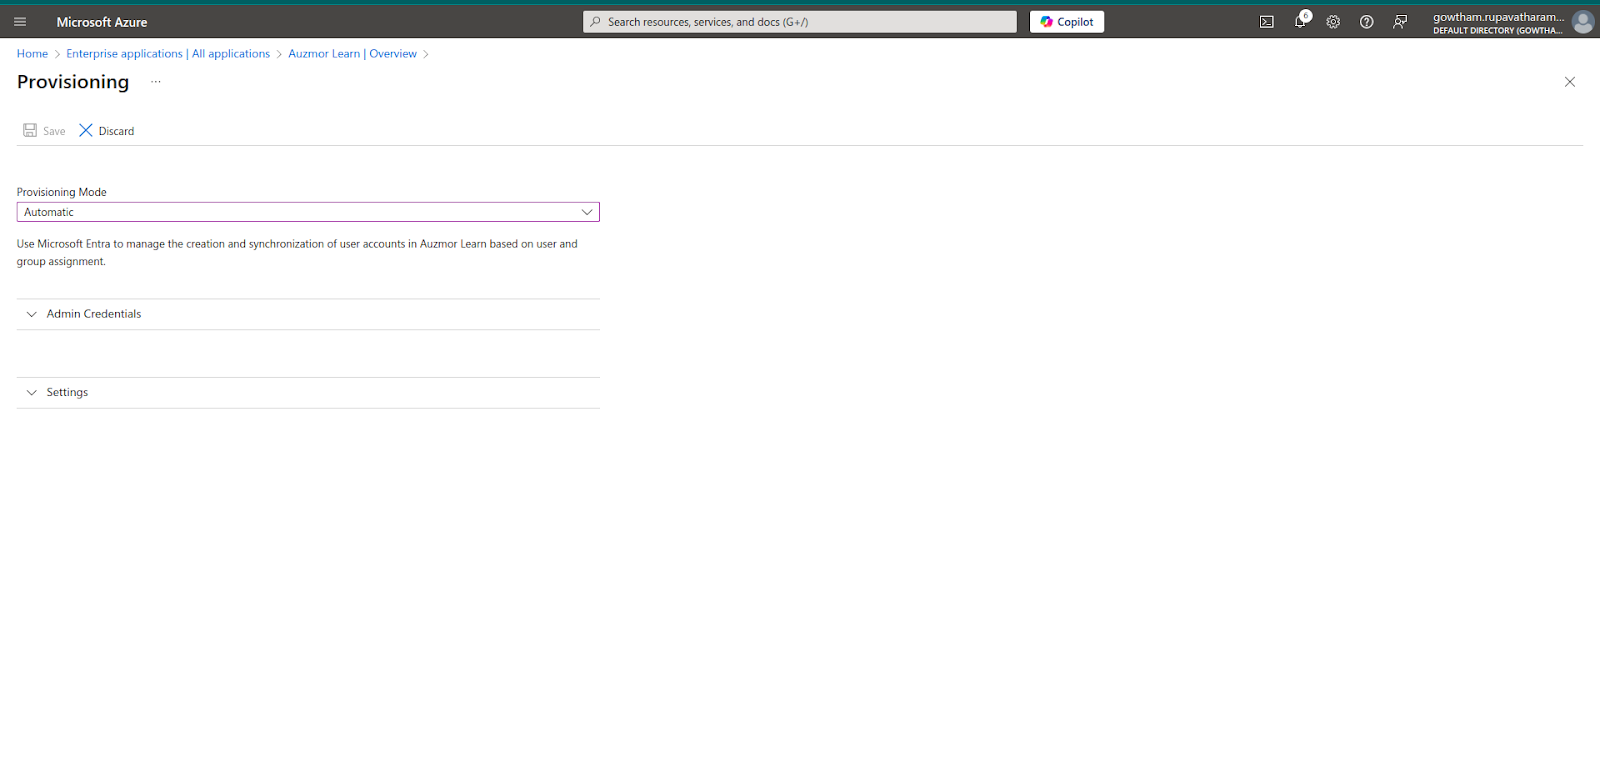1600x768 pixels.
Task: Open the portal hamburger menu
Action: 20,22
